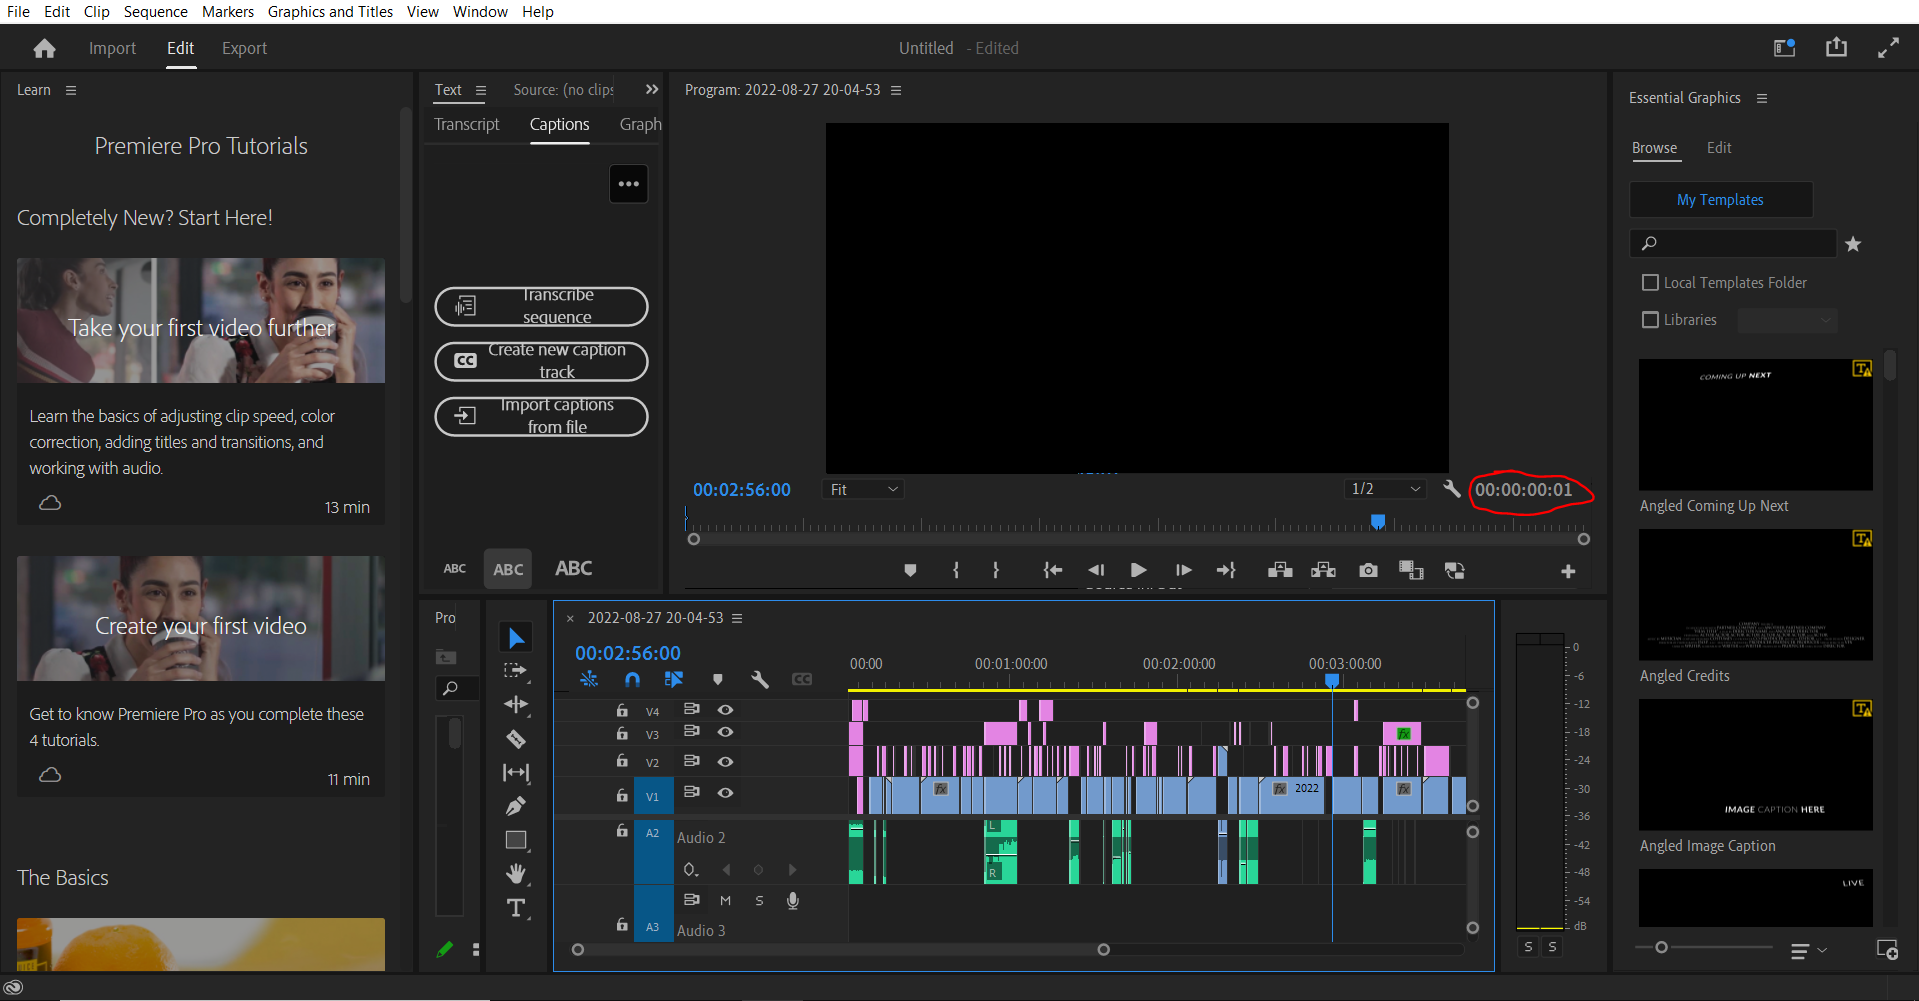The height and width of the screenshot is (1001, 1919).
Task: Switch to the Transcript tab
Action: 466,124
